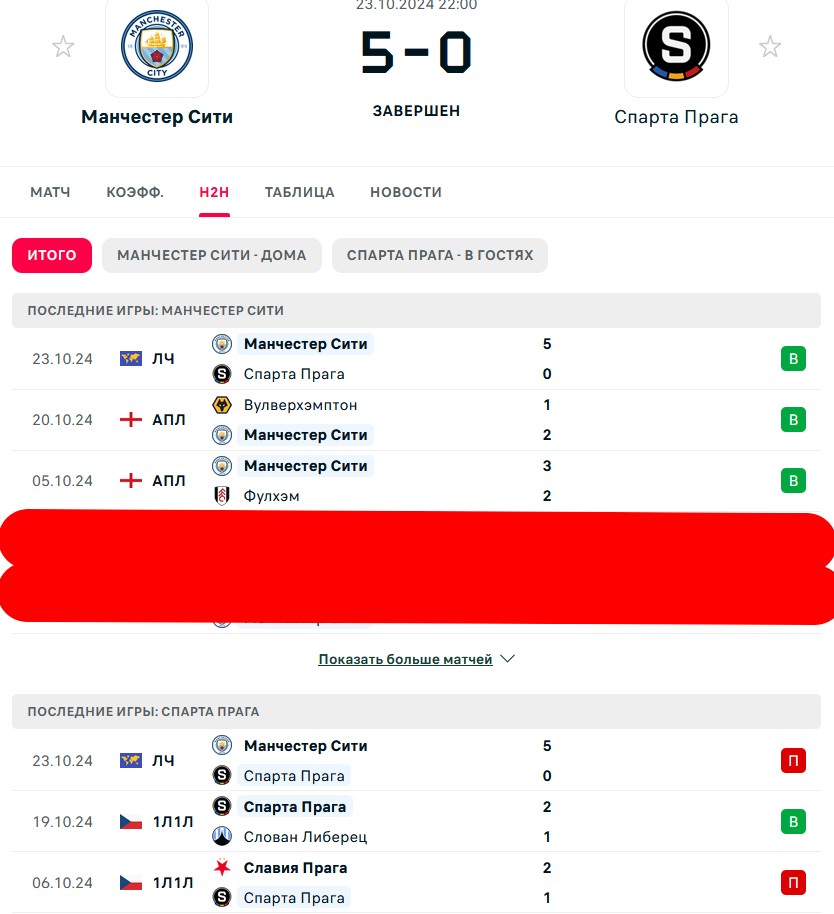Switch to the МАТЧ tab
The width and height of the screenshot is (834, 914).
[50, 192]
